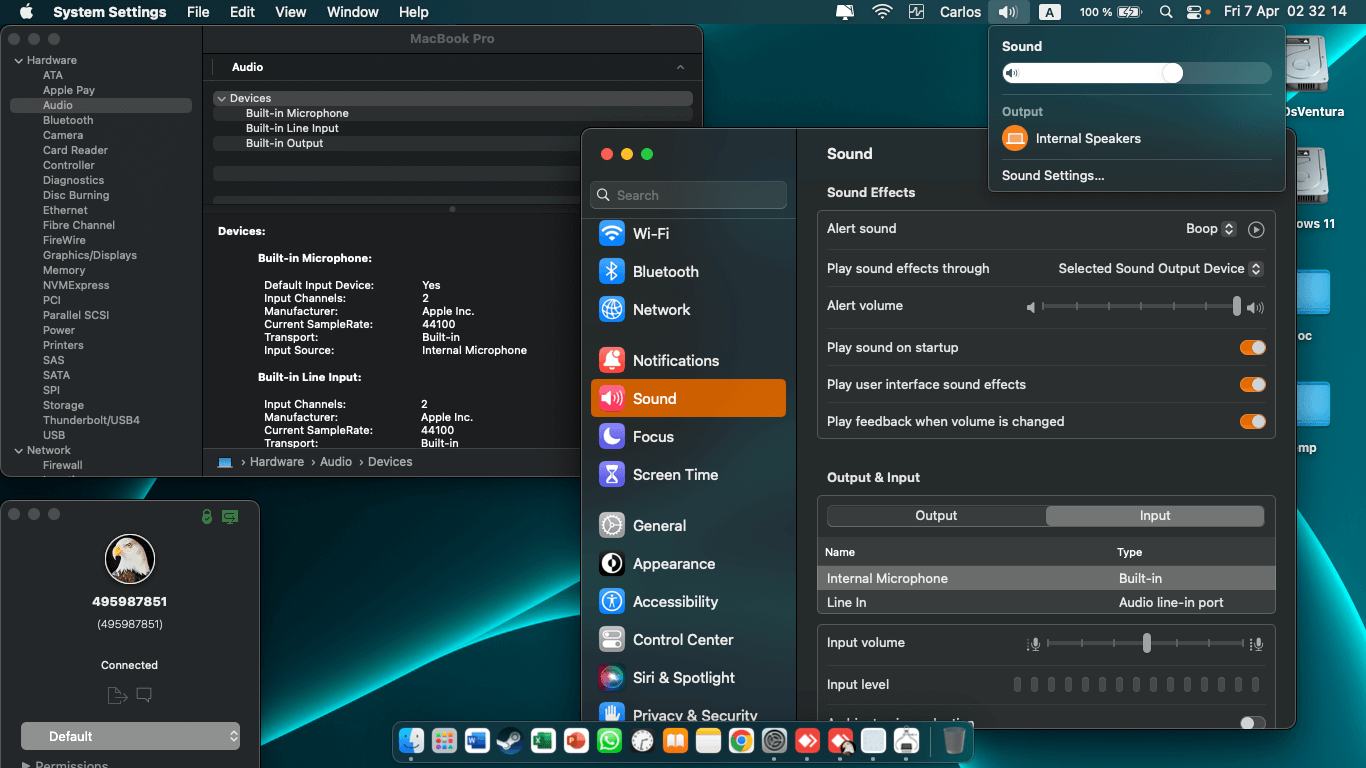Screen dimensions: 1366x768
Task: Select Bluetooth in System Information hardware list
Action: point(68,120)
